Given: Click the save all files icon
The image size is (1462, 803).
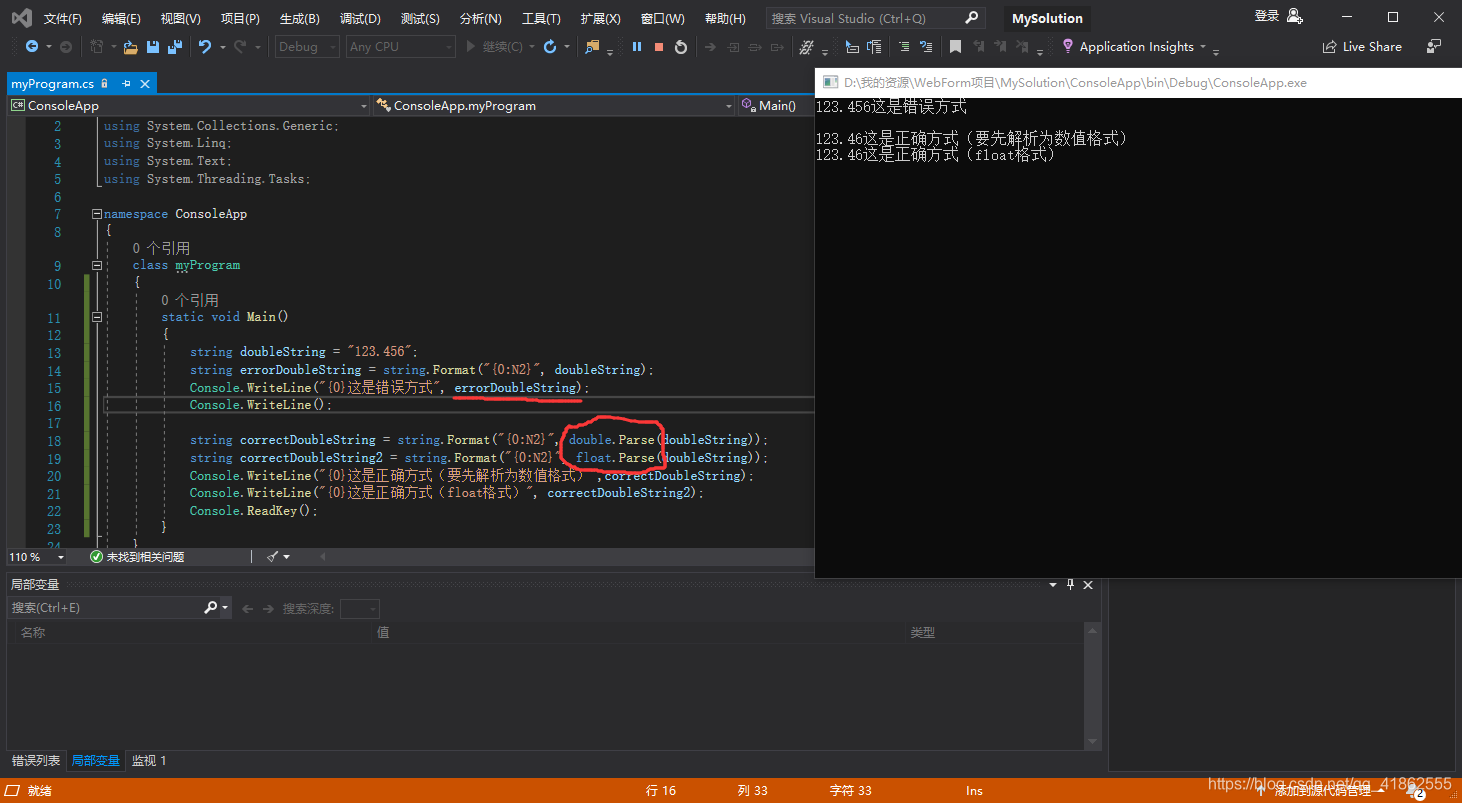Looking at the screenshot, I should (175, 46).
